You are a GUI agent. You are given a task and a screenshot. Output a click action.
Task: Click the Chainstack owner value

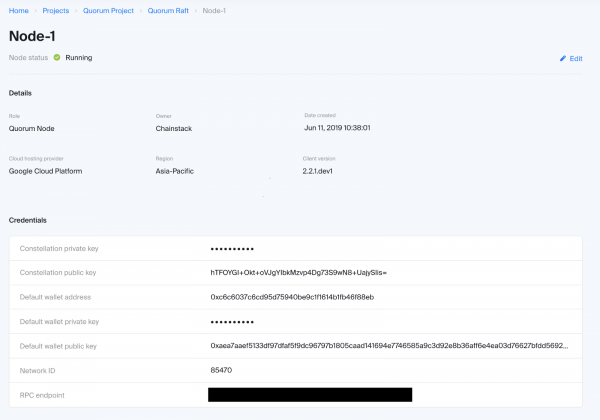tap(175, 128)
